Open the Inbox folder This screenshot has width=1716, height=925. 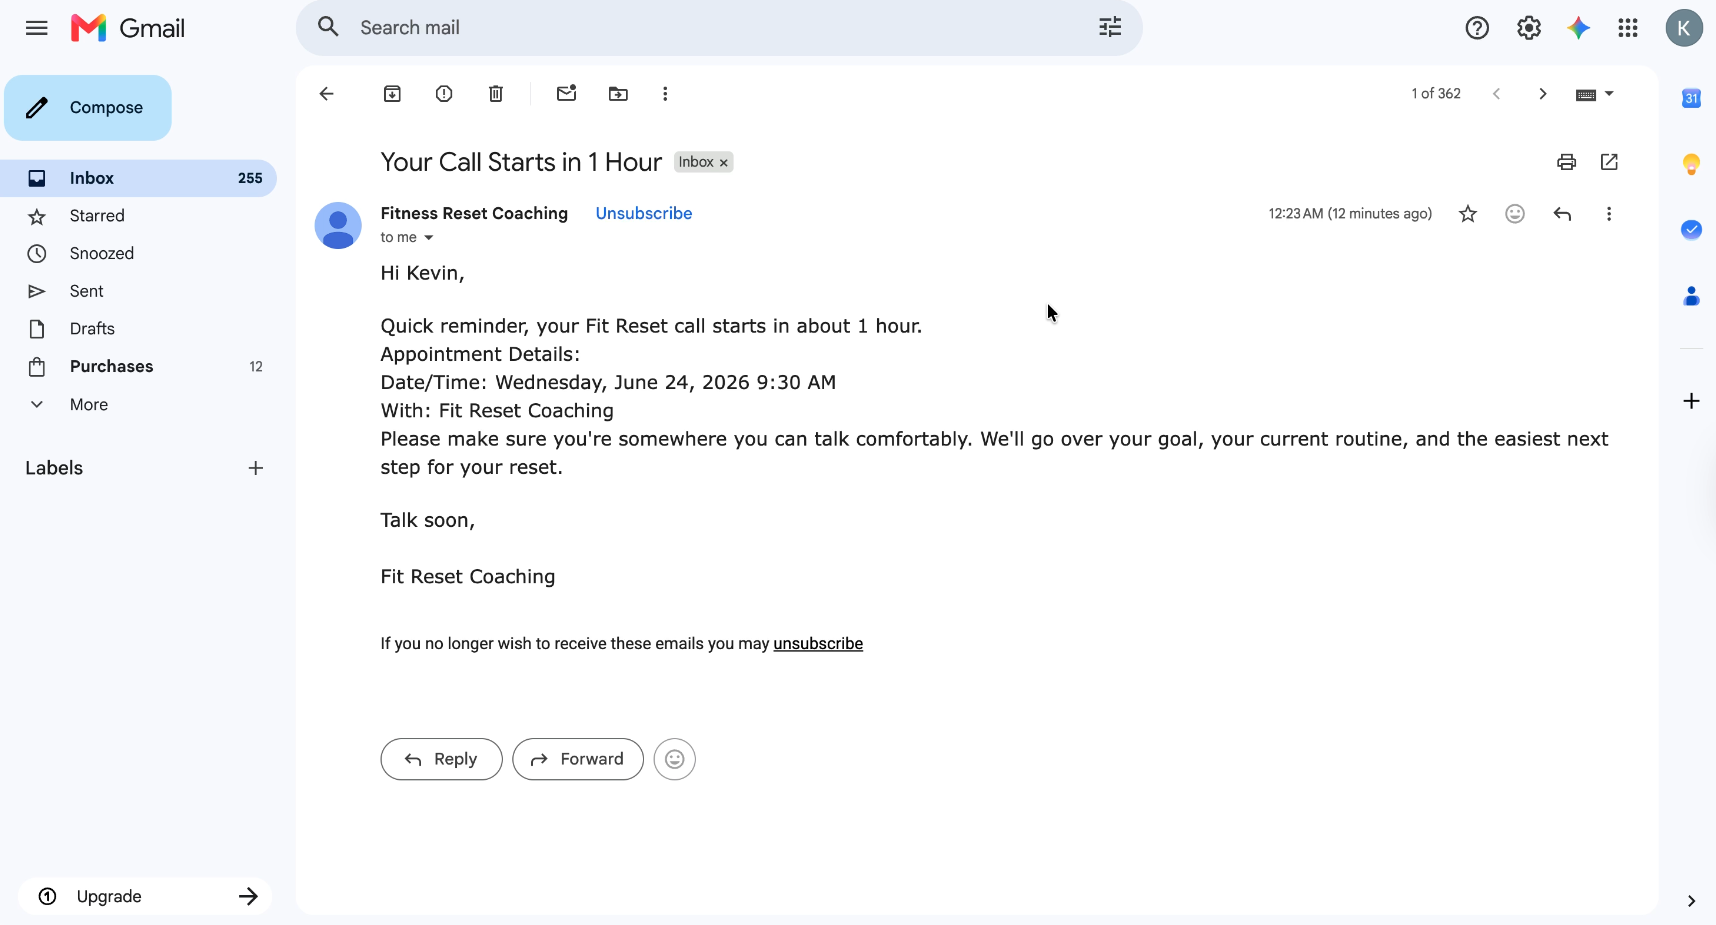click(x=138, y=178)
